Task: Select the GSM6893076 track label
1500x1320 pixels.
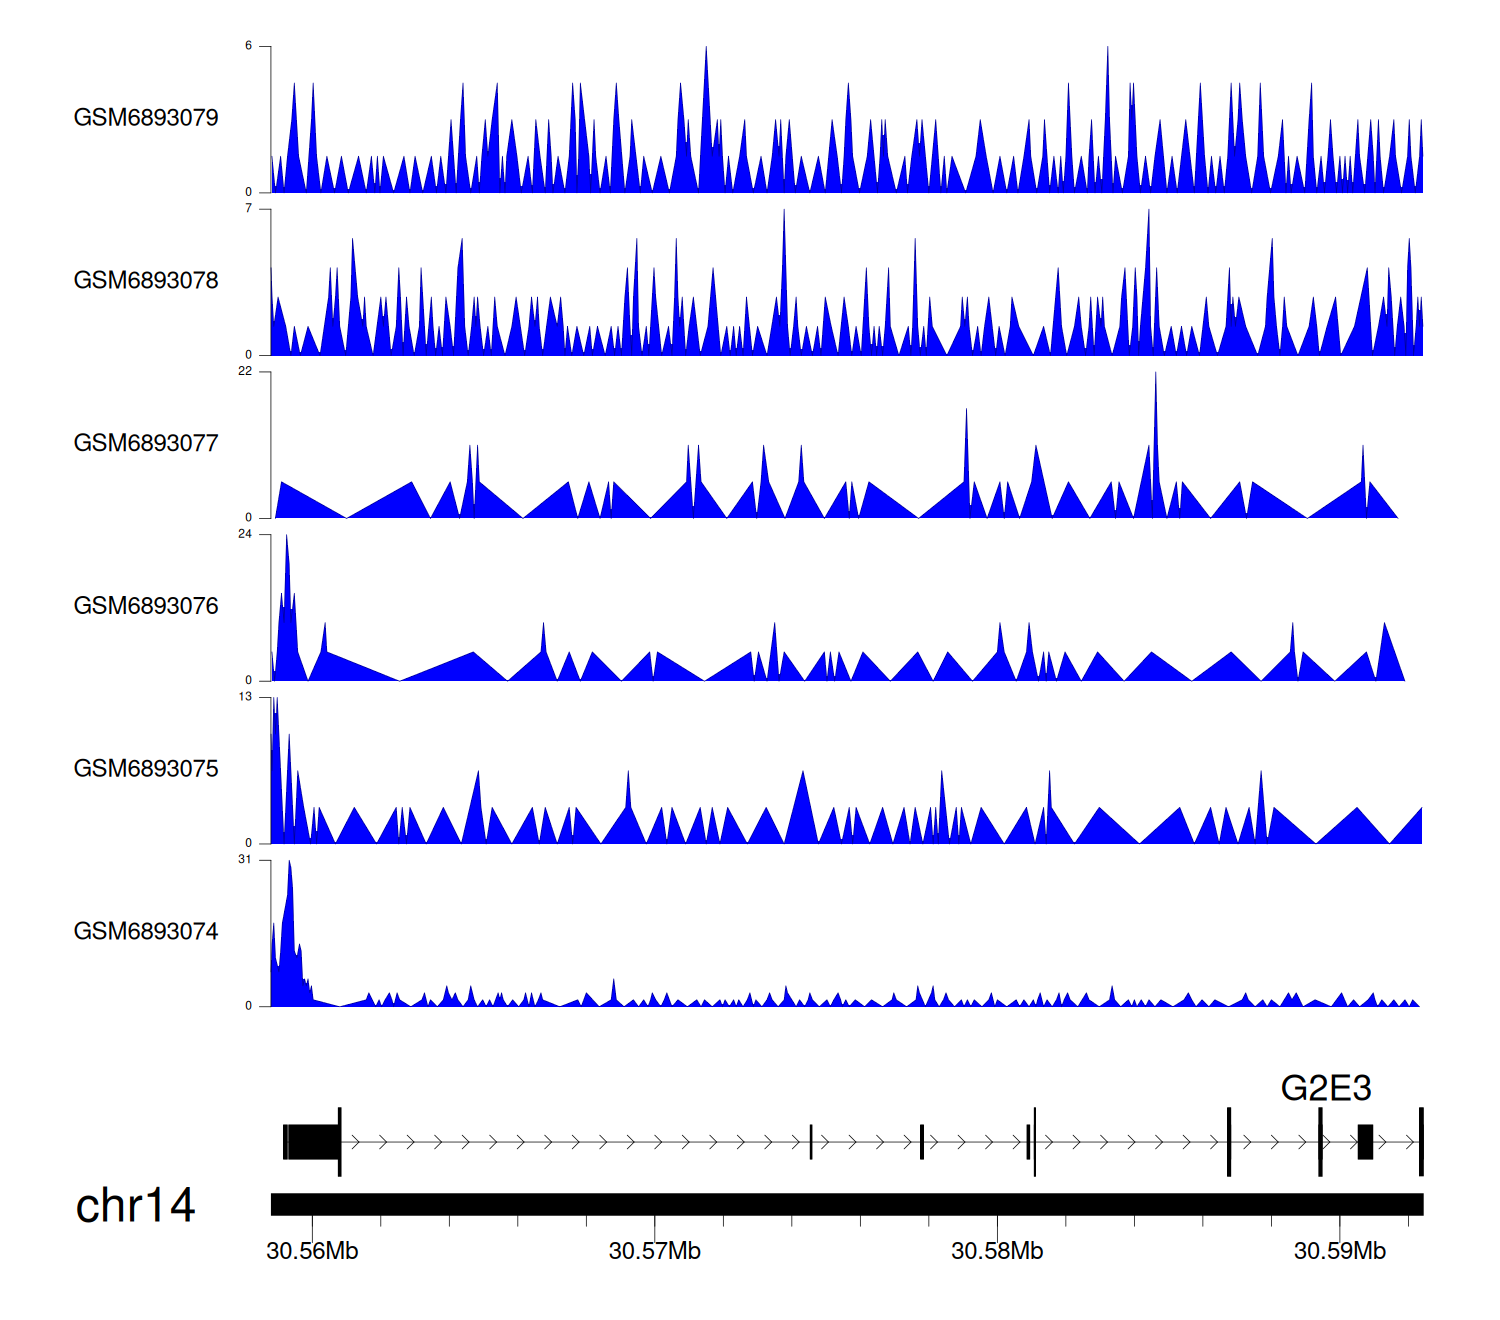Action: click(146, 606)
